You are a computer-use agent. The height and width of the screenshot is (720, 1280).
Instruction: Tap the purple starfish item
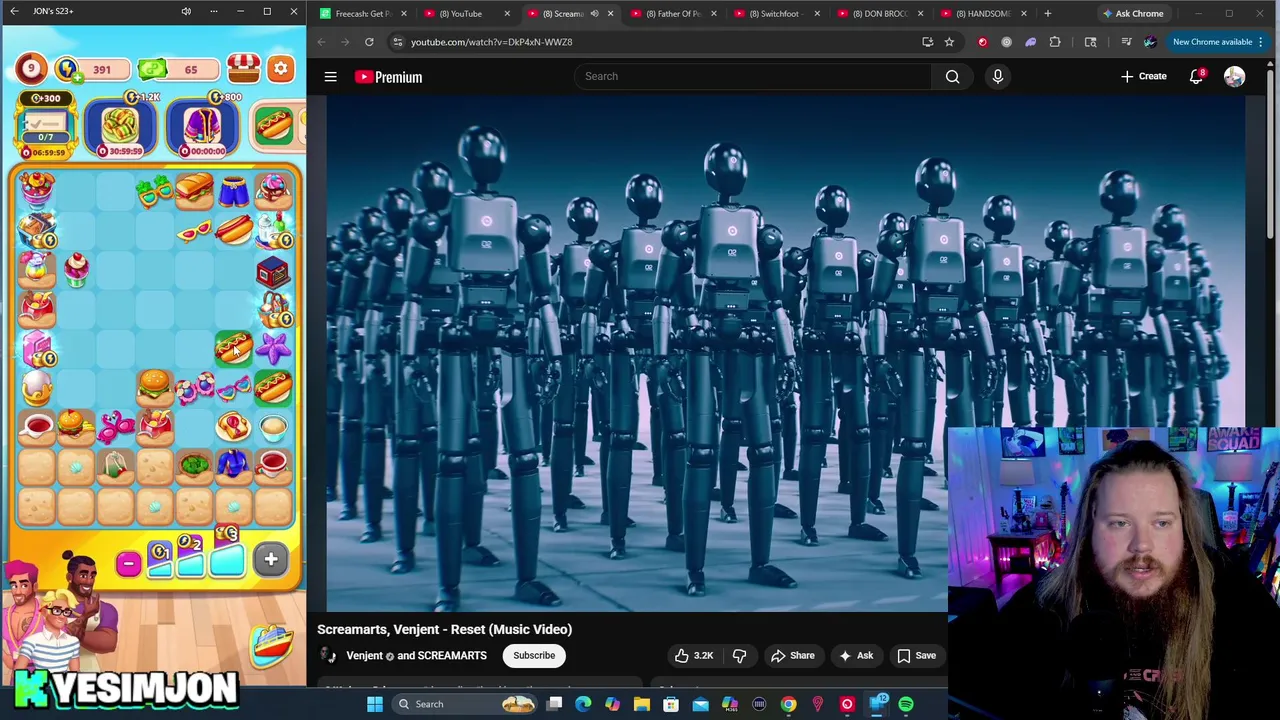(x=273, y=347)
